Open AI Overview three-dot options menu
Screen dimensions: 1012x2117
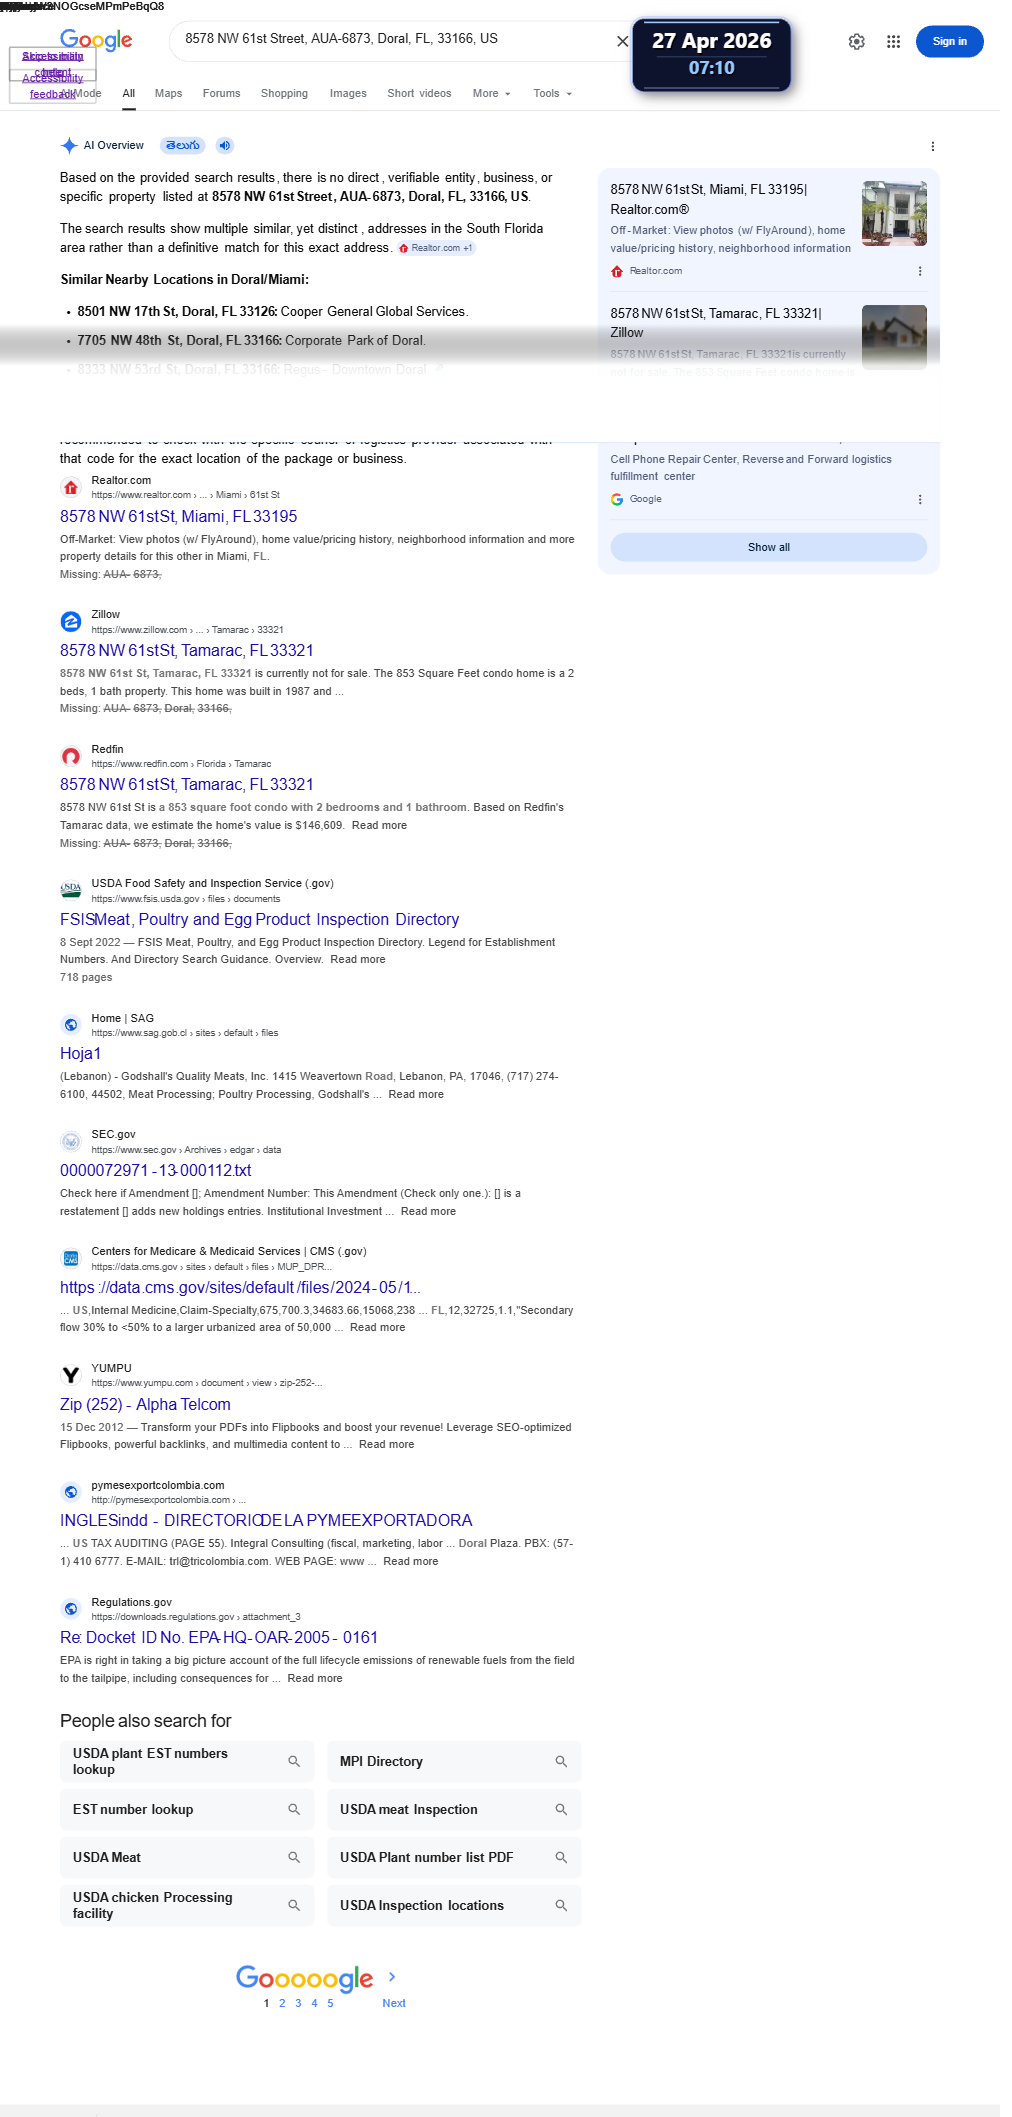tap(933, 146)
